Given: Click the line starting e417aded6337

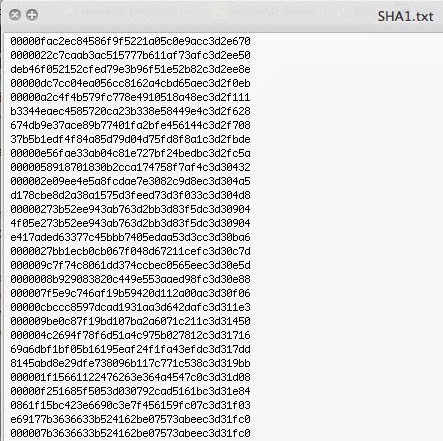Looking at the screenshot, I should click(x=130, y=237).
